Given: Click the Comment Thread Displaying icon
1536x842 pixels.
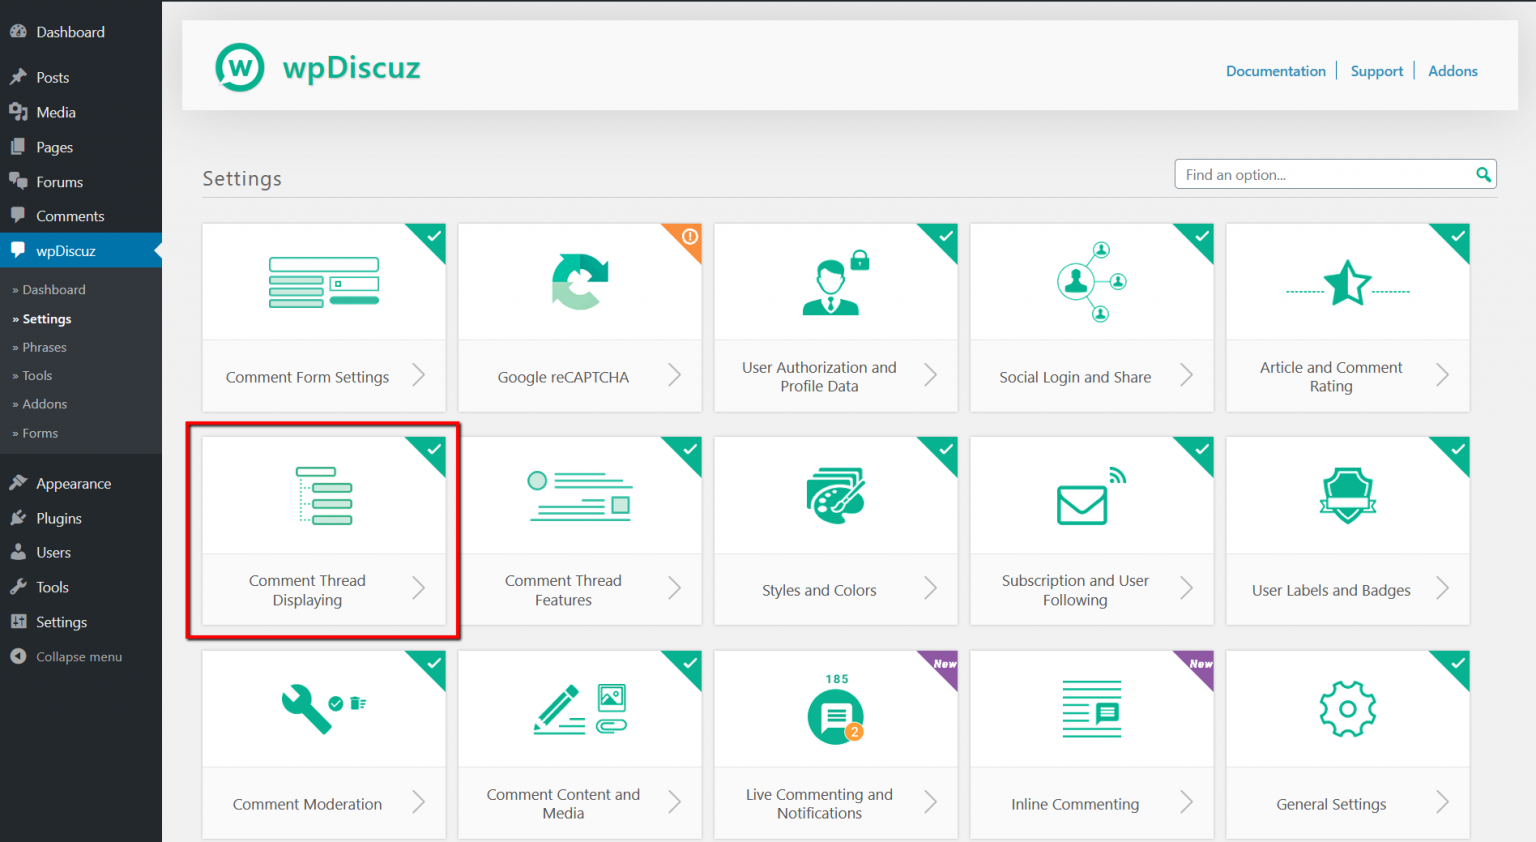Looking at the screenshot, I should point(324,495).
